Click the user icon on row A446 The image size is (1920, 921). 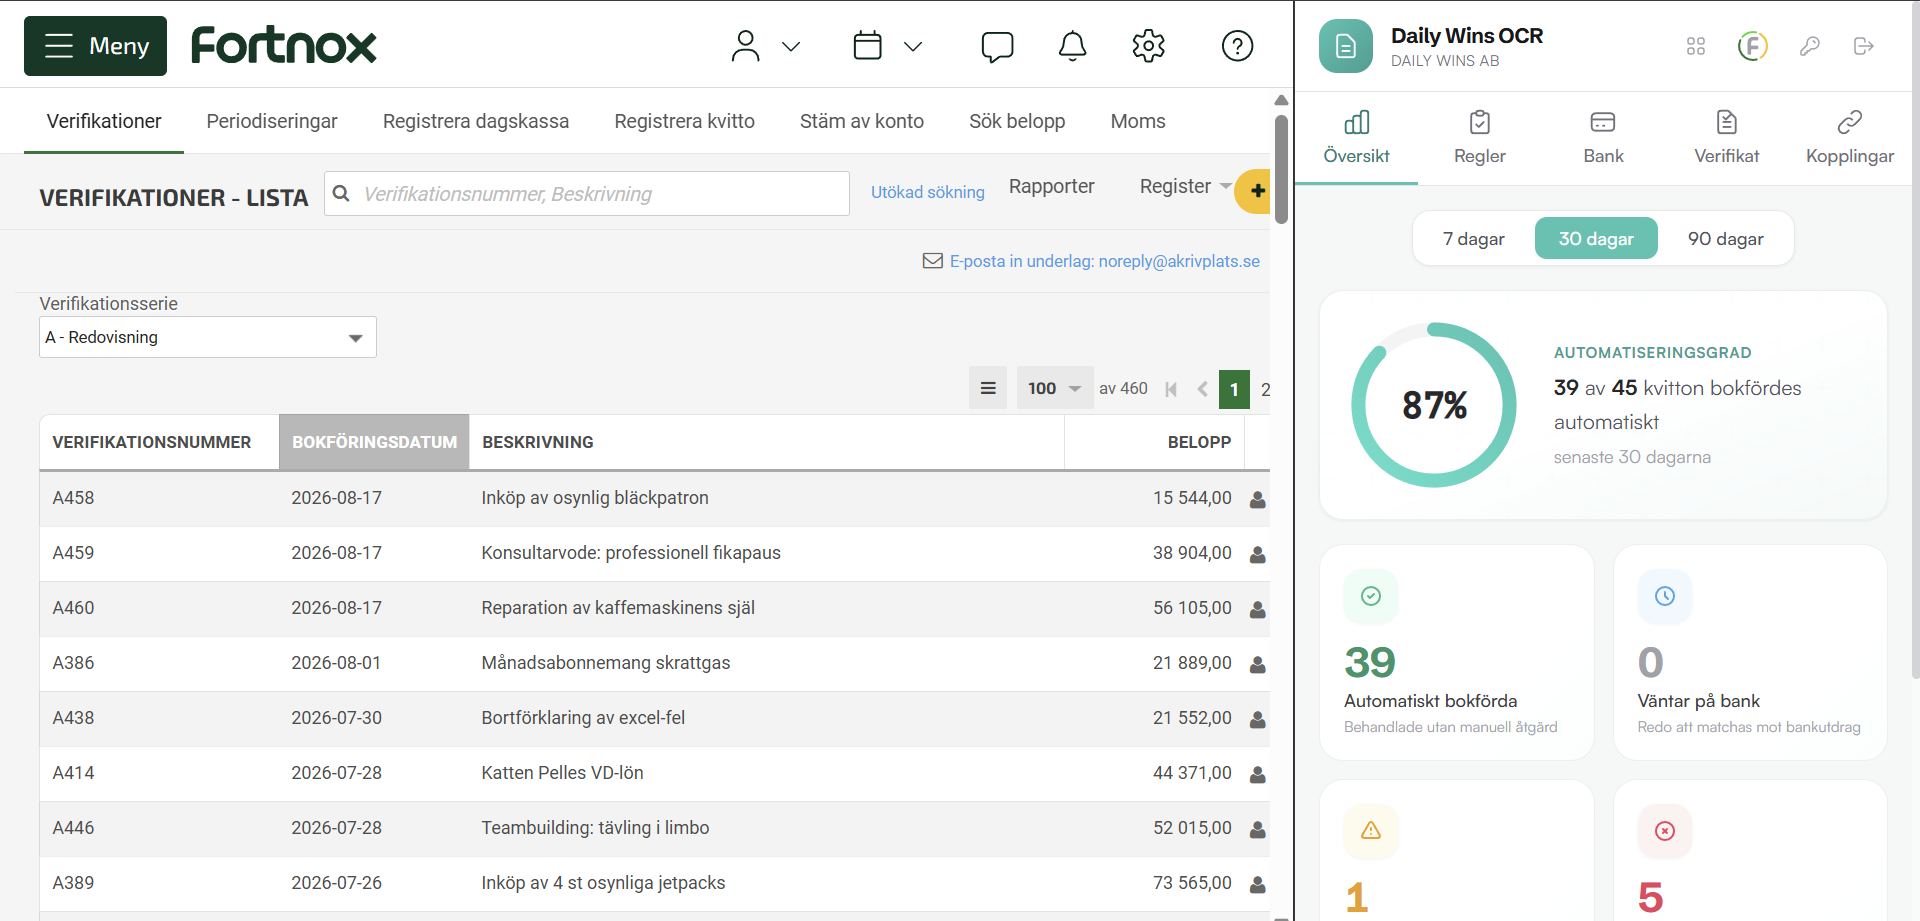(1258, 829)
